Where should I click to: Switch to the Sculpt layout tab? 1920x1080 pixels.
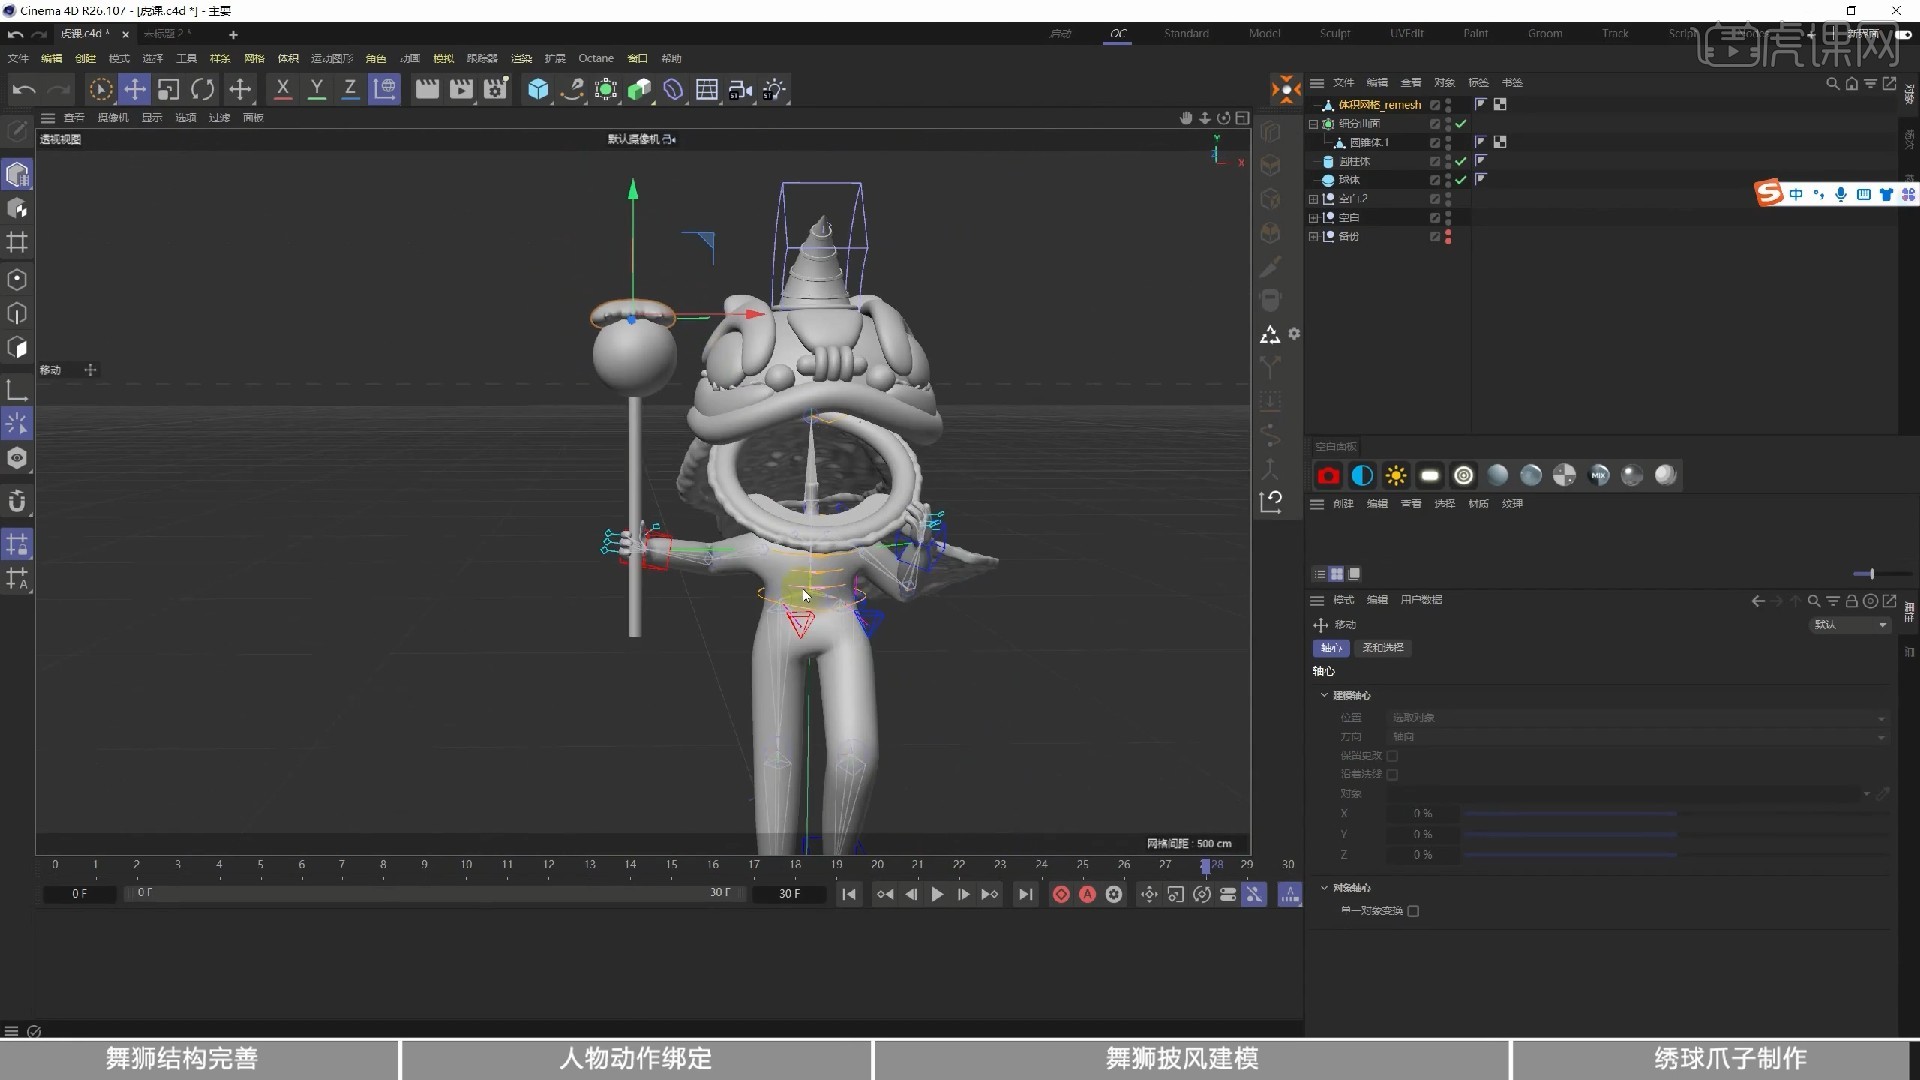coord(1334,33)
